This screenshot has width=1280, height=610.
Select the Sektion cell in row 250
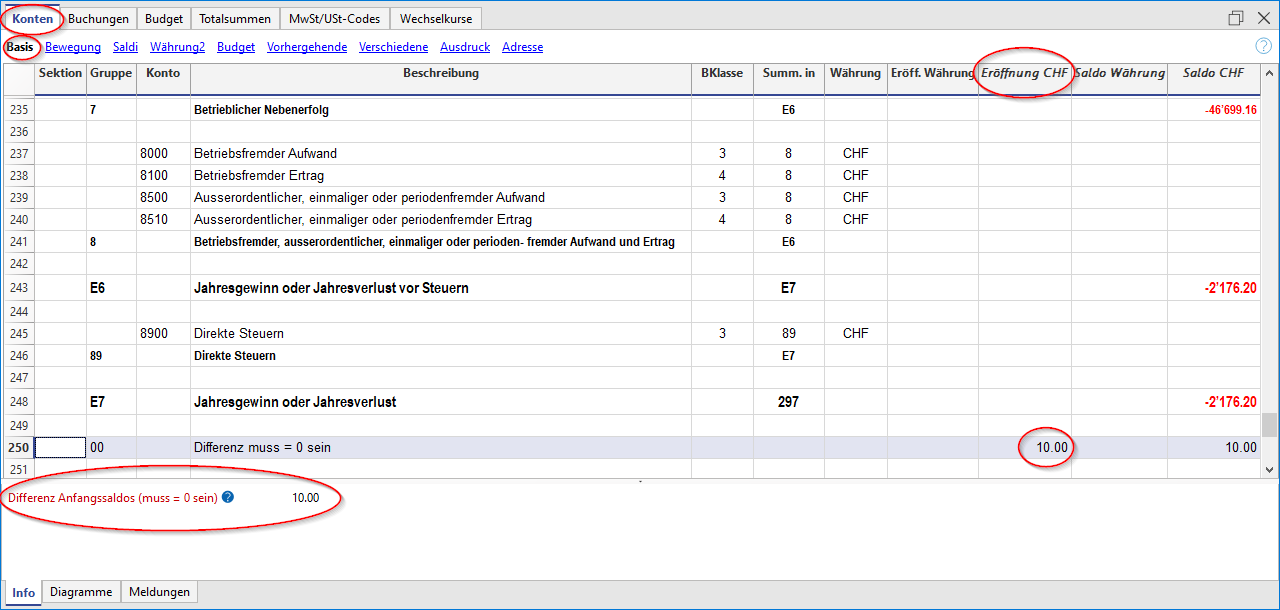point(60,448)
